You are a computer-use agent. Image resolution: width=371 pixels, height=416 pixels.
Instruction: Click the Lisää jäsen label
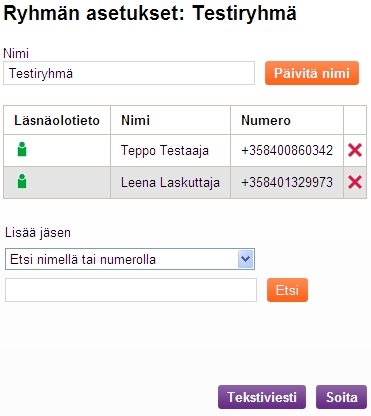coord(38,233)
